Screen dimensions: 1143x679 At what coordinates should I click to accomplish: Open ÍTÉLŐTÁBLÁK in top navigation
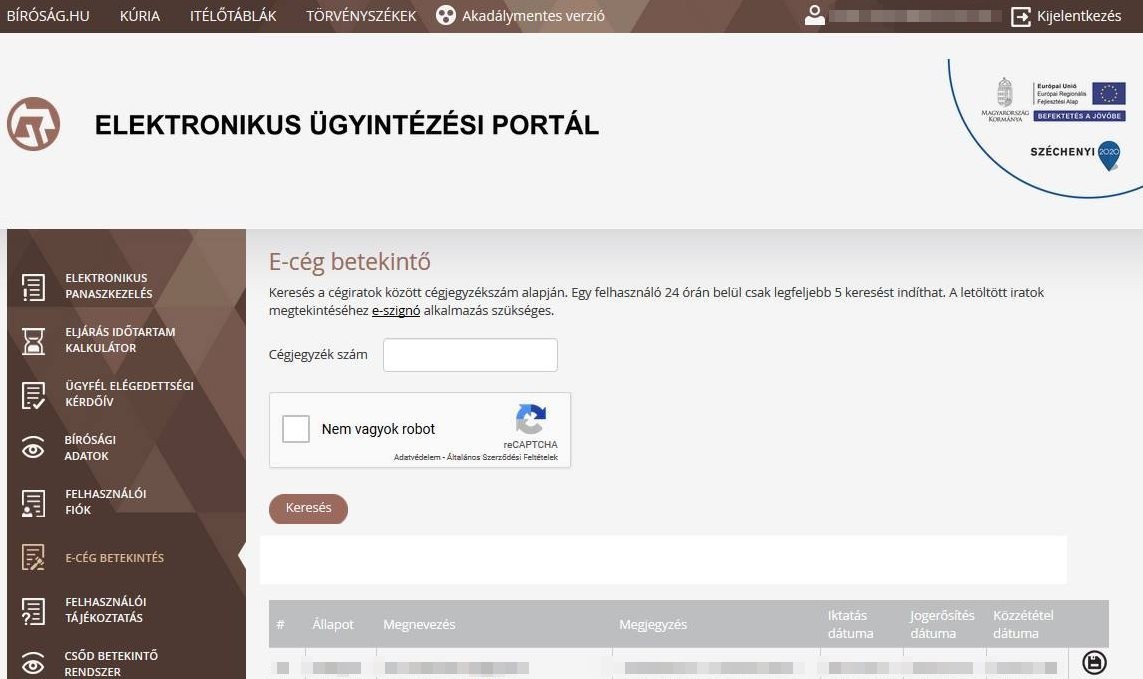coord(233,15)
